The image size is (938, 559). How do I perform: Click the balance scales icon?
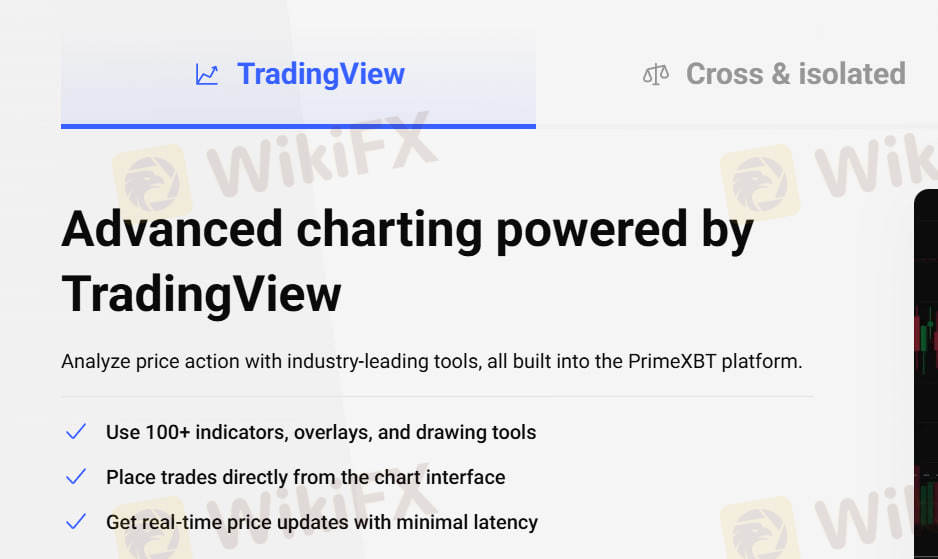[x=656, y=75]
